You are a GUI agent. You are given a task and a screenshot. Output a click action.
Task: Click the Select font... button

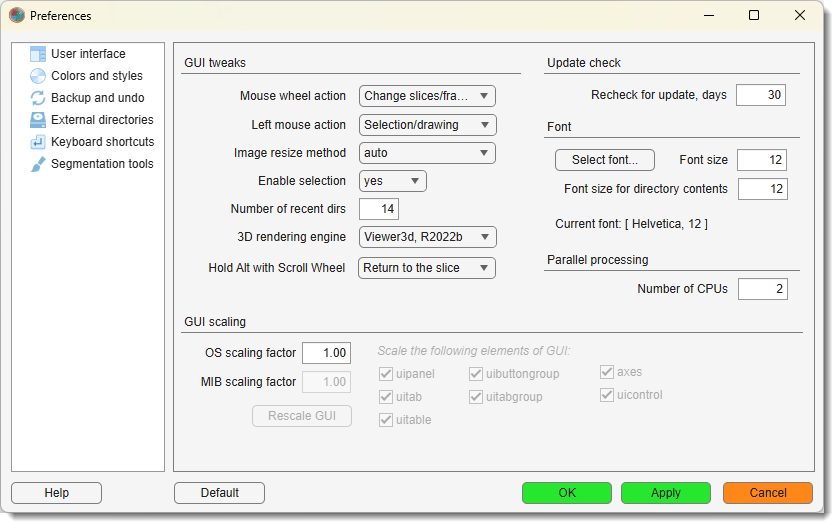click(605, 160)
